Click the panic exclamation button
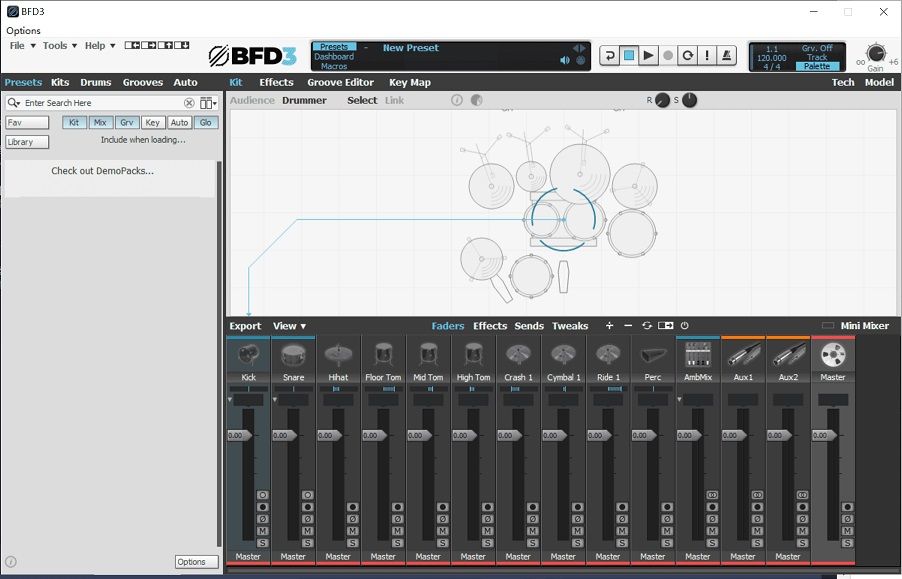Viewport: 902px width, 579px height. pyautogui.click(x=707, y=55)
